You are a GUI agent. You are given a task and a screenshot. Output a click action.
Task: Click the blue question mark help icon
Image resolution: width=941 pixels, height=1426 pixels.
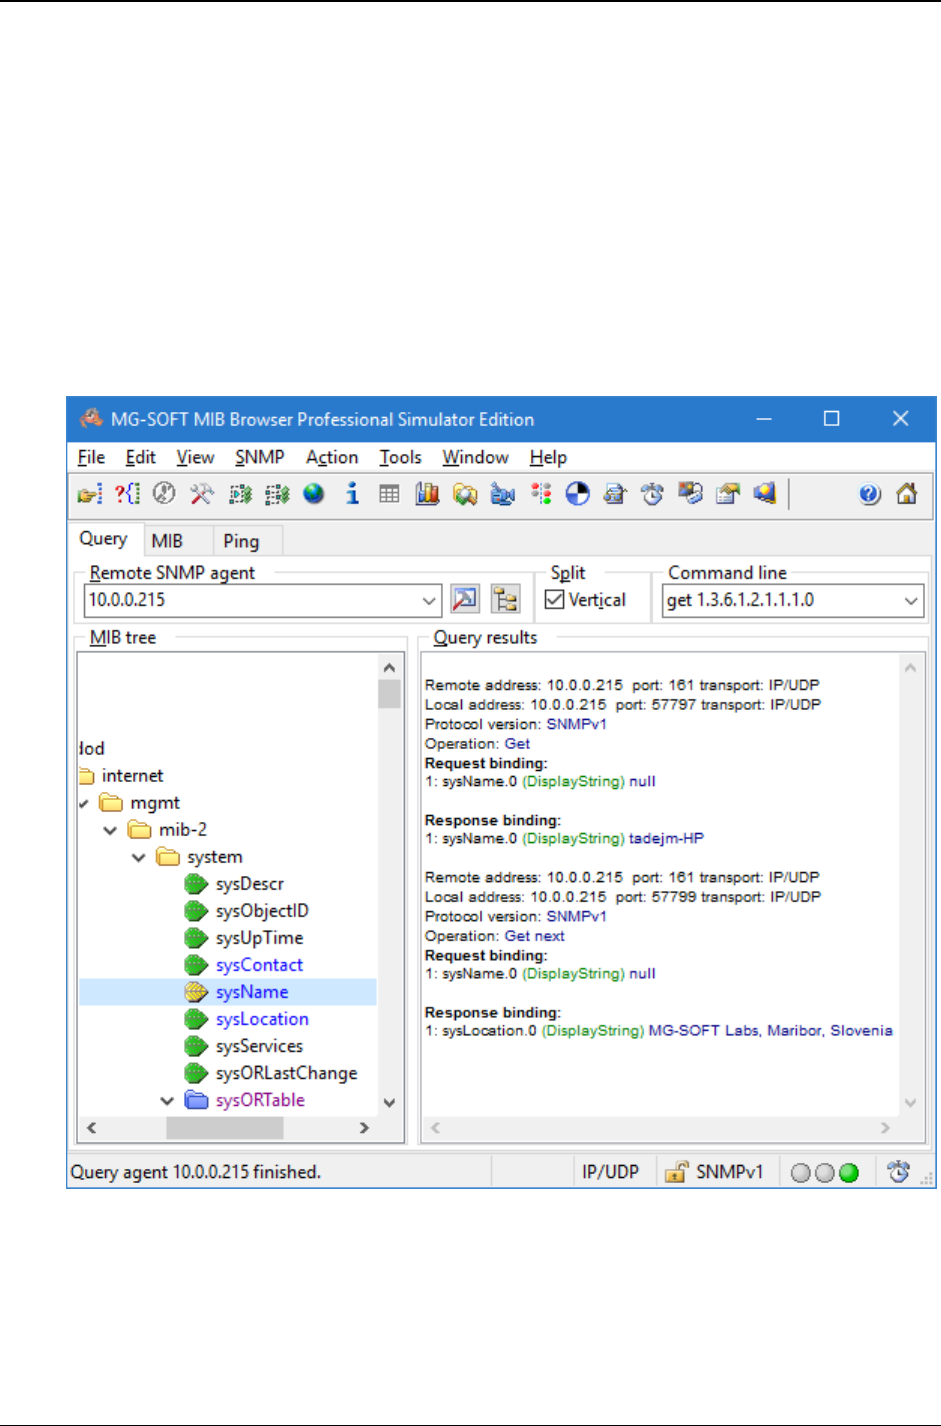point(870,494)
